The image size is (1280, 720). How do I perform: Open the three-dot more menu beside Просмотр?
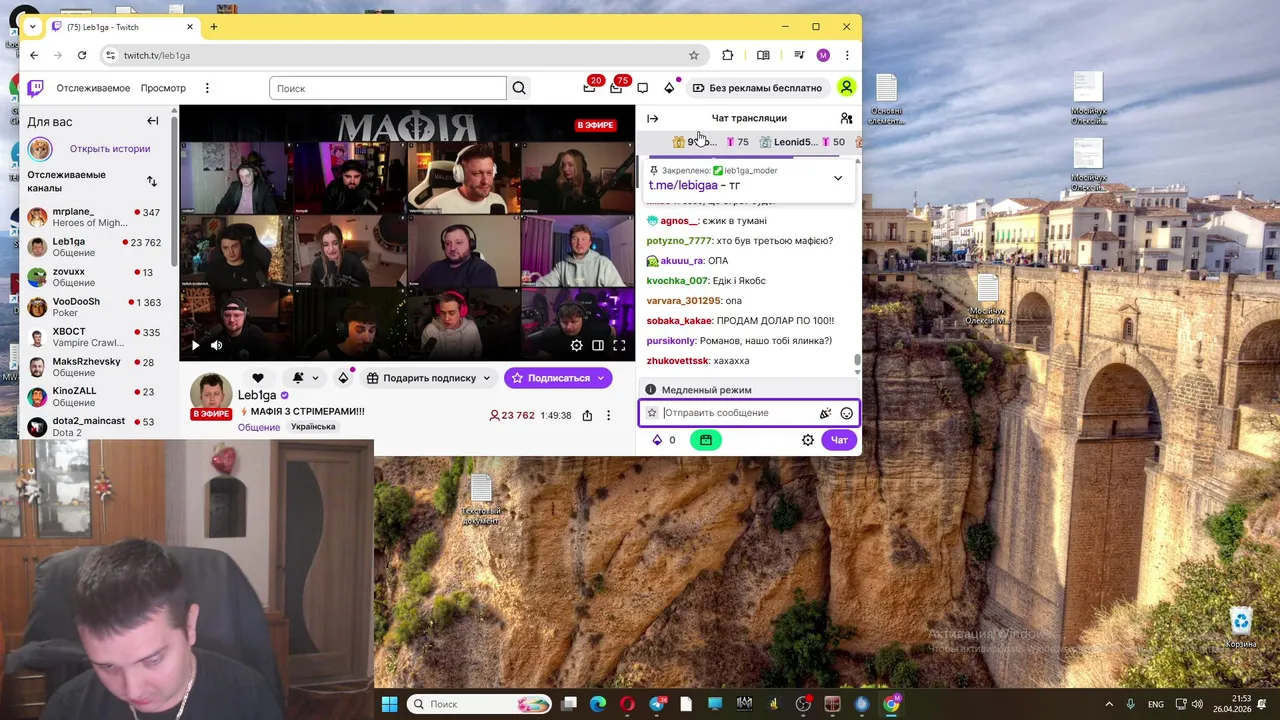[207, 88]
